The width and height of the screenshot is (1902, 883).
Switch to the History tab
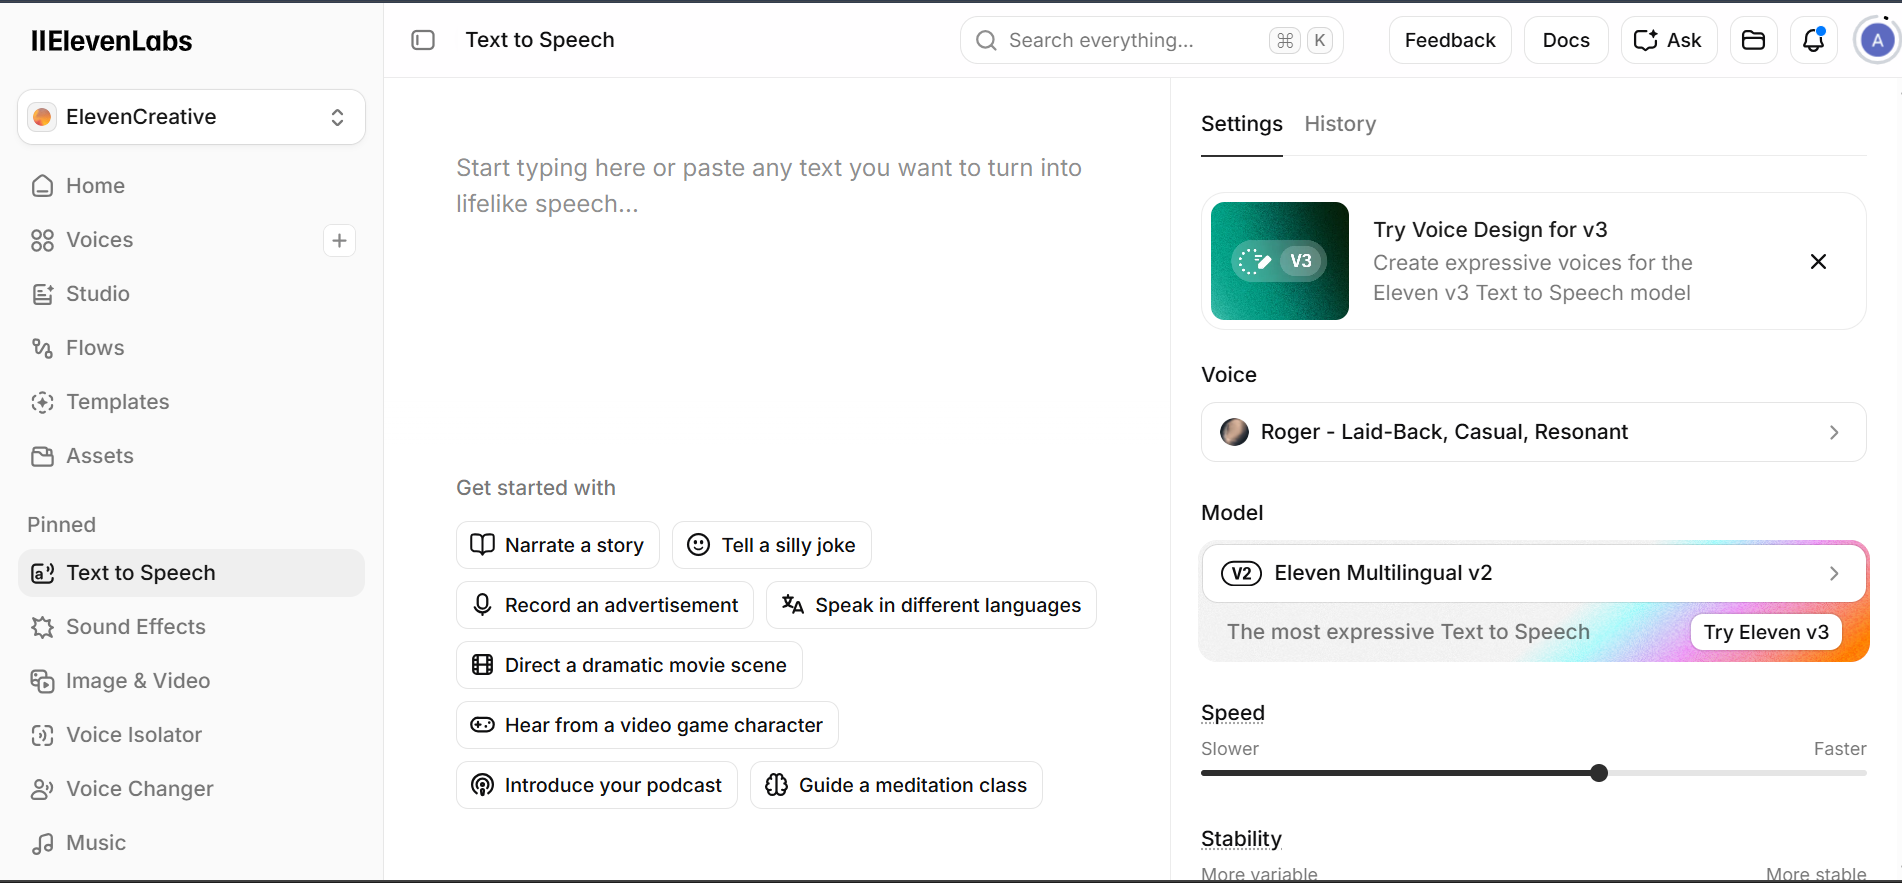[1340, 124]
